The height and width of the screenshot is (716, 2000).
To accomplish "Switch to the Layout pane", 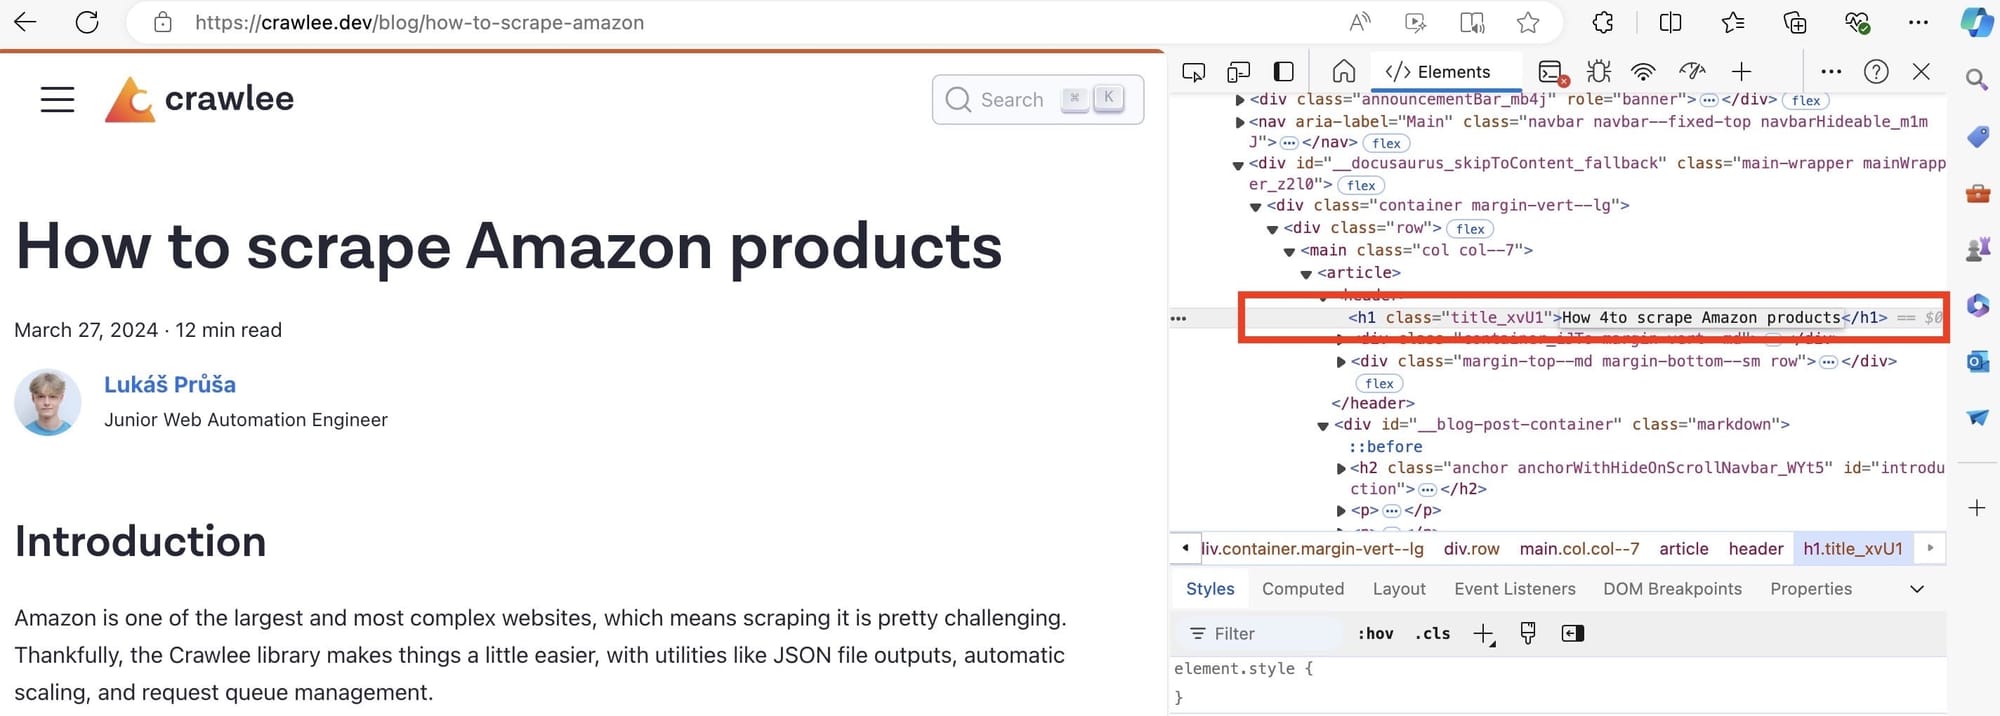I will tap(1399, 589).
